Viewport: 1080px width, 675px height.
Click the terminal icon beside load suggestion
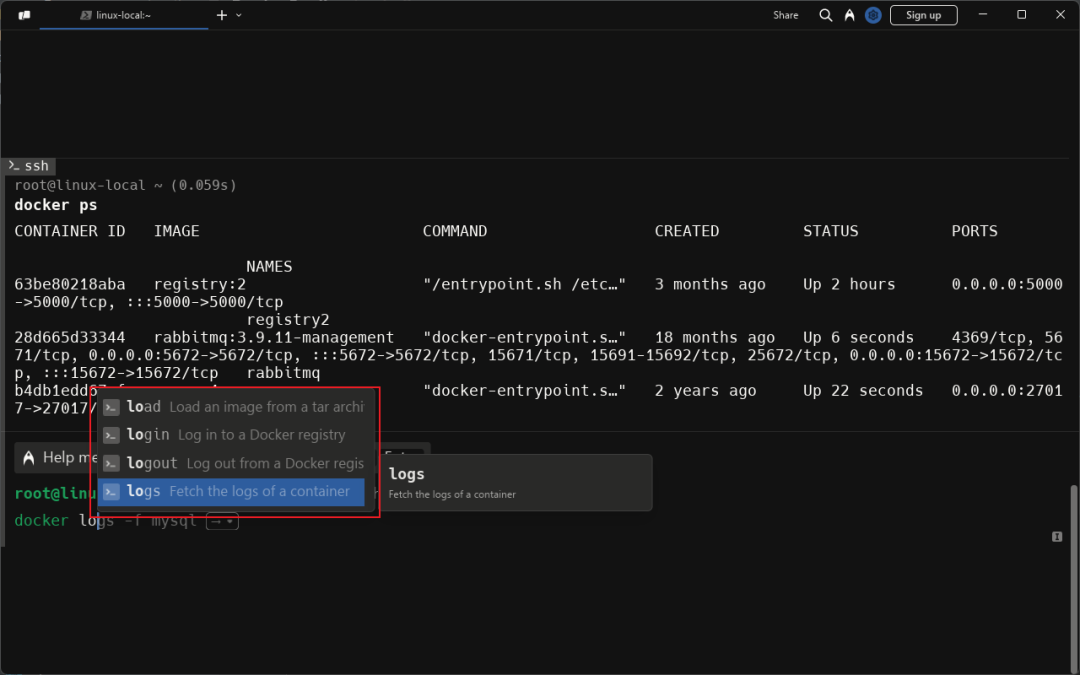pyautogui.click(x=112, y=407)
